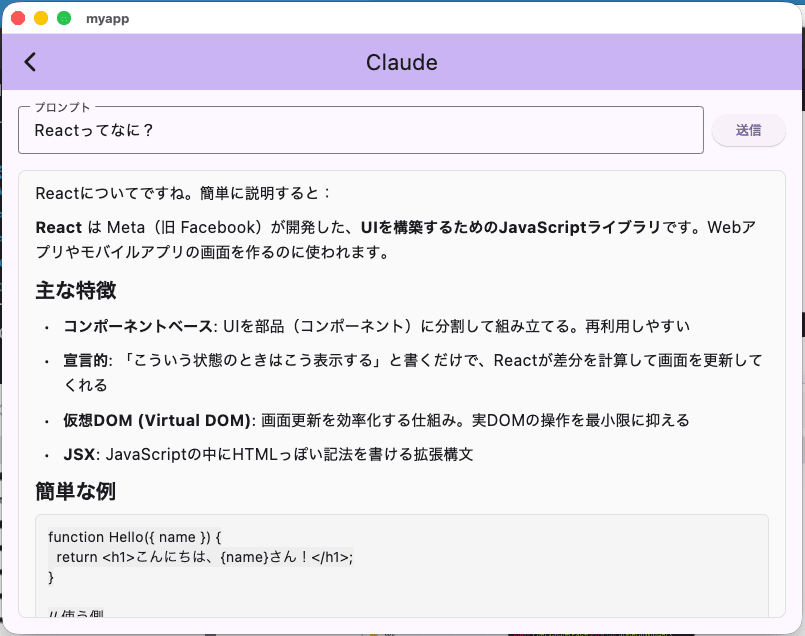Click the 主な特徴 heading
Screen dimensions: 805x636
point(75,291)
